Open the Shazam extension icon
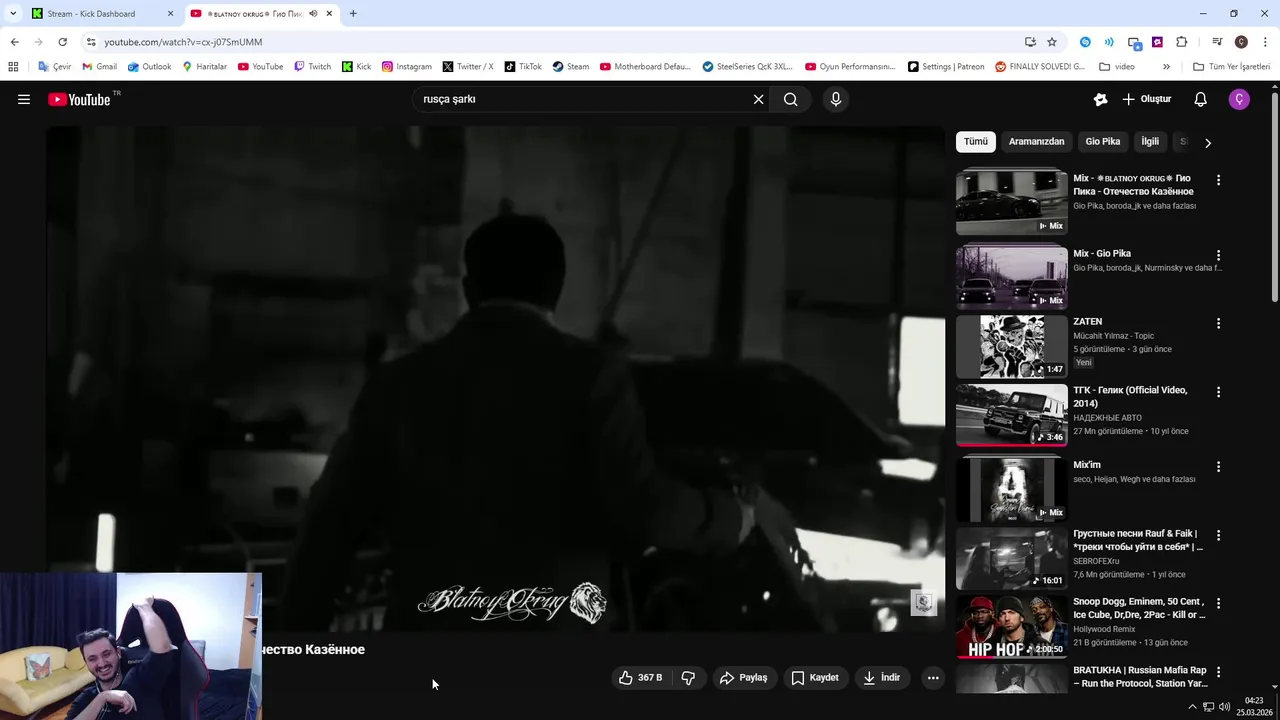The height and width of the screenshot is (720, 1280). point(1085,42)
